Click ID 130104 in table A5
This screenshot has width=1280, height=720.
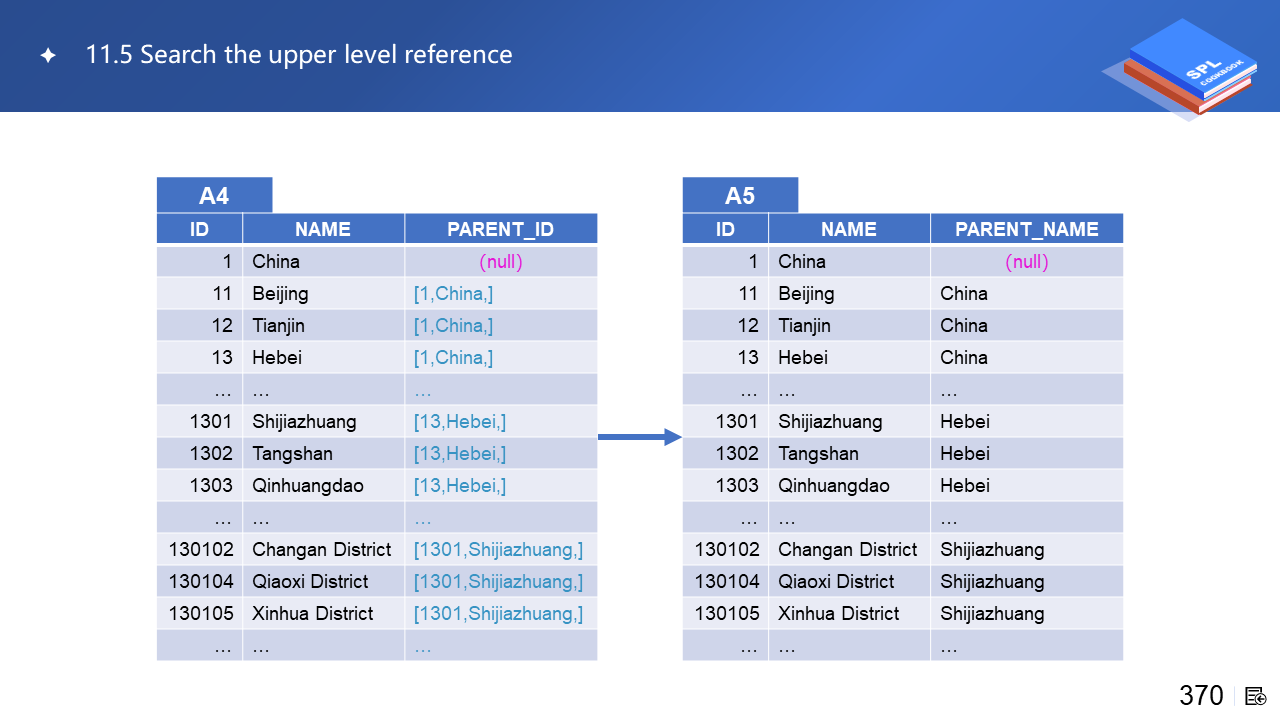pyautogui.click(x=727, y=582)
